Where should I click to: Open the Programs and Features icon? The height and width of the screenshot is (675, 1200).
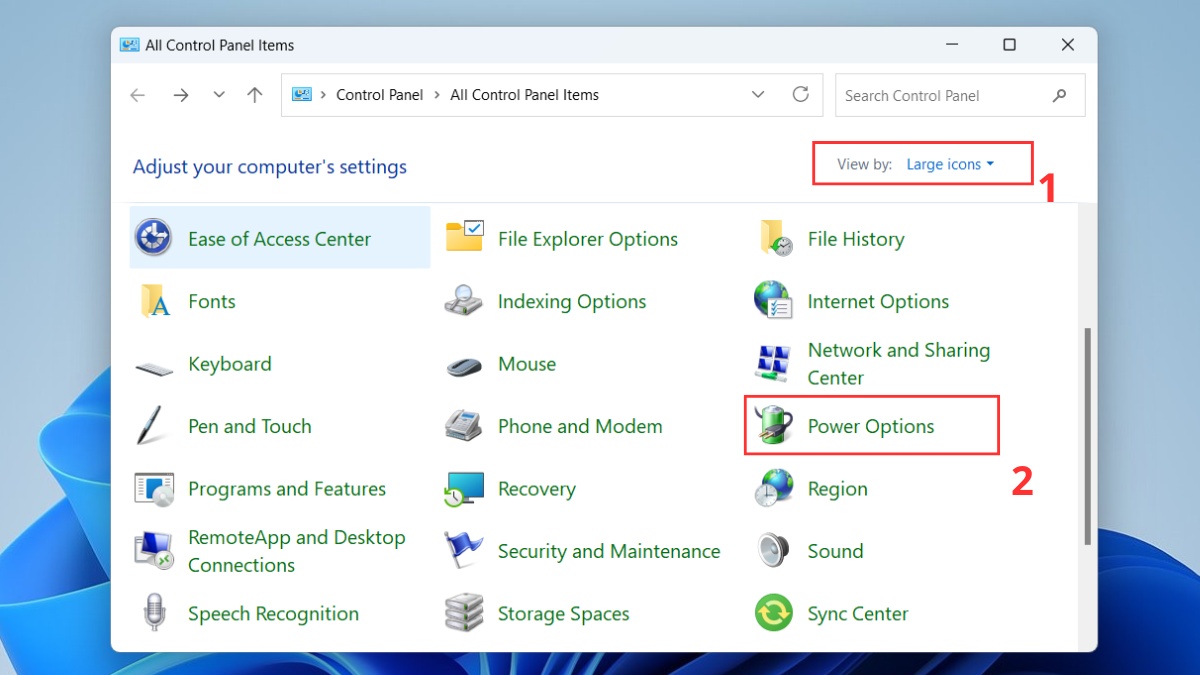(x=154, y=489)
